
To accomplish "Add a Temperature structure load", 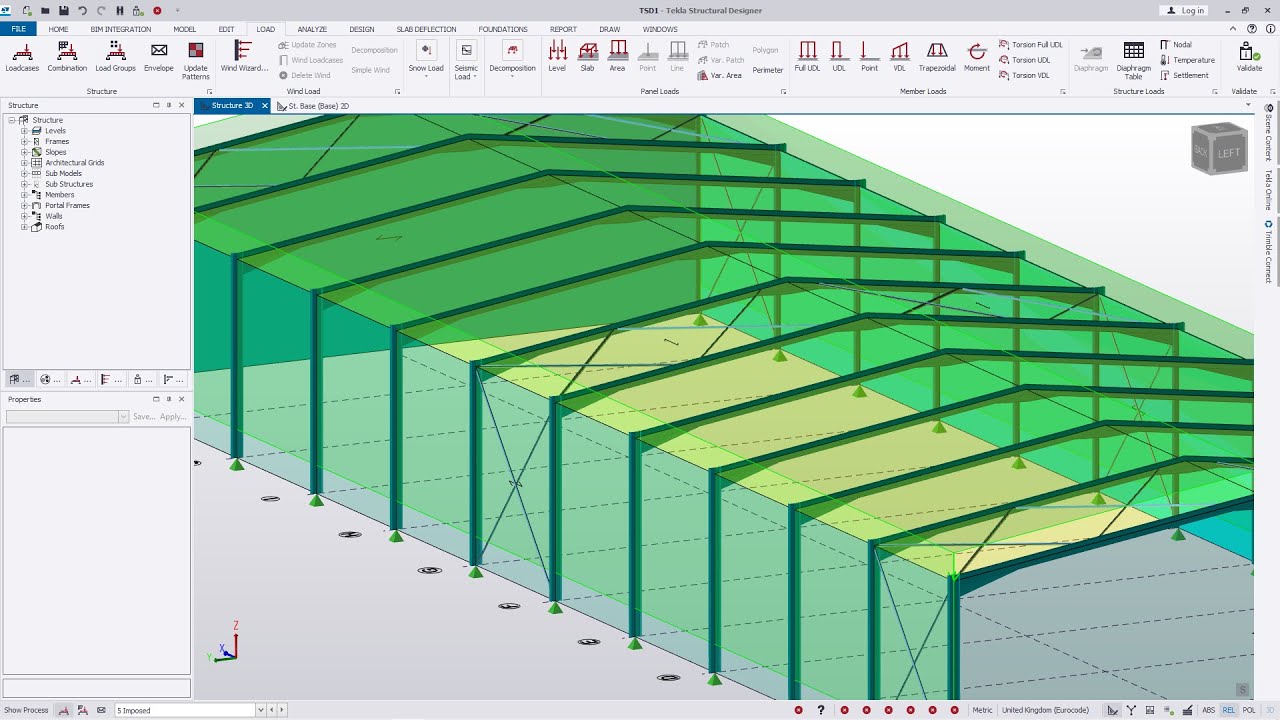I will coord(1187,60).
